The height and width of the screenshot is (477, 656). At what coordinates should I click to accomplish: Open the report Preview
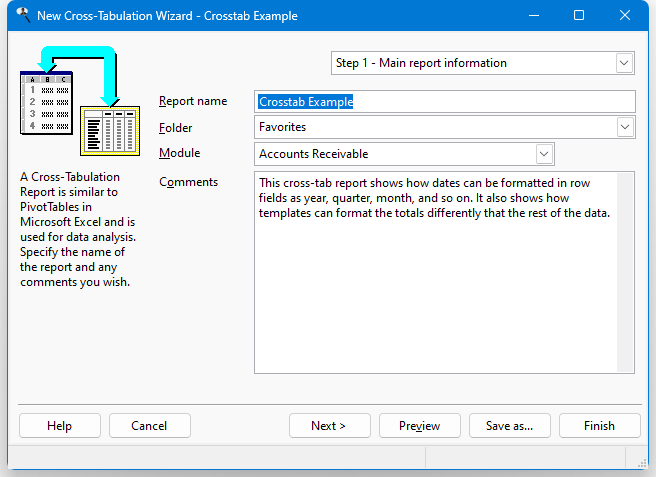pos(420,426)
